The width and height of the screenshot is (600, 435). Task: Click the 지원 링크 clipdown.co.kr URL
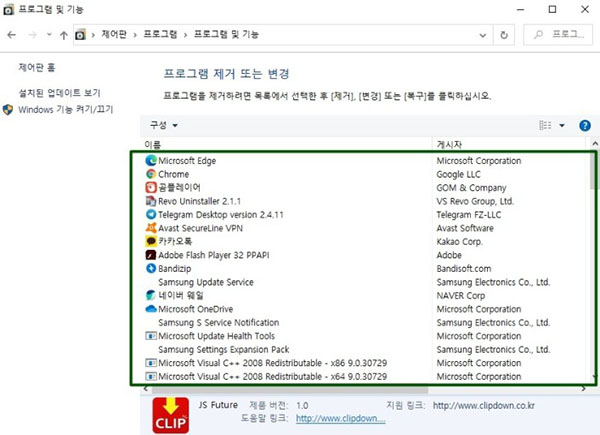coord(484,405)
